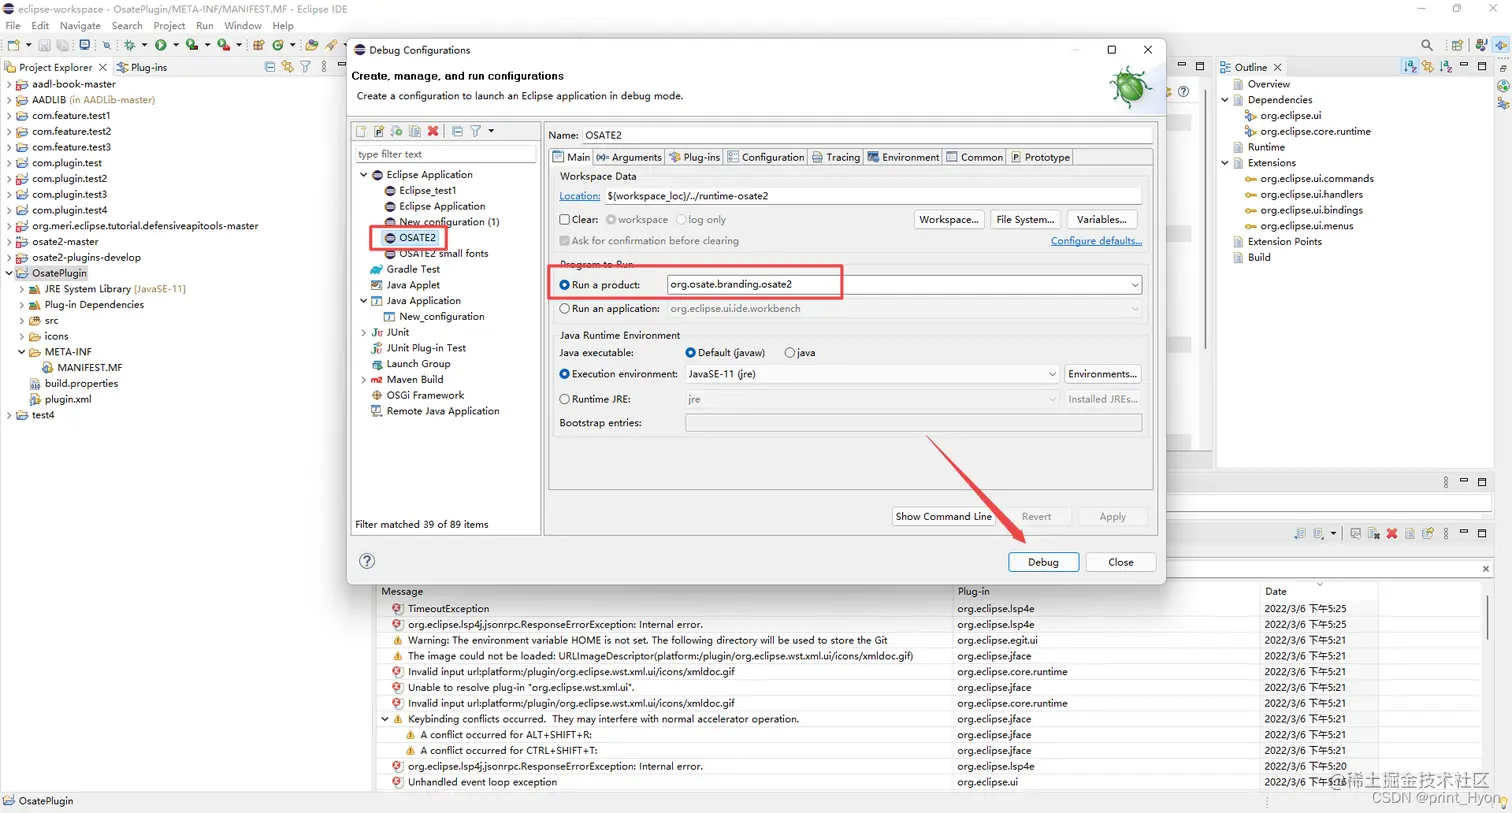
Task: Switch to the Plug-ins tab in dialog
Action: point(695,157)
